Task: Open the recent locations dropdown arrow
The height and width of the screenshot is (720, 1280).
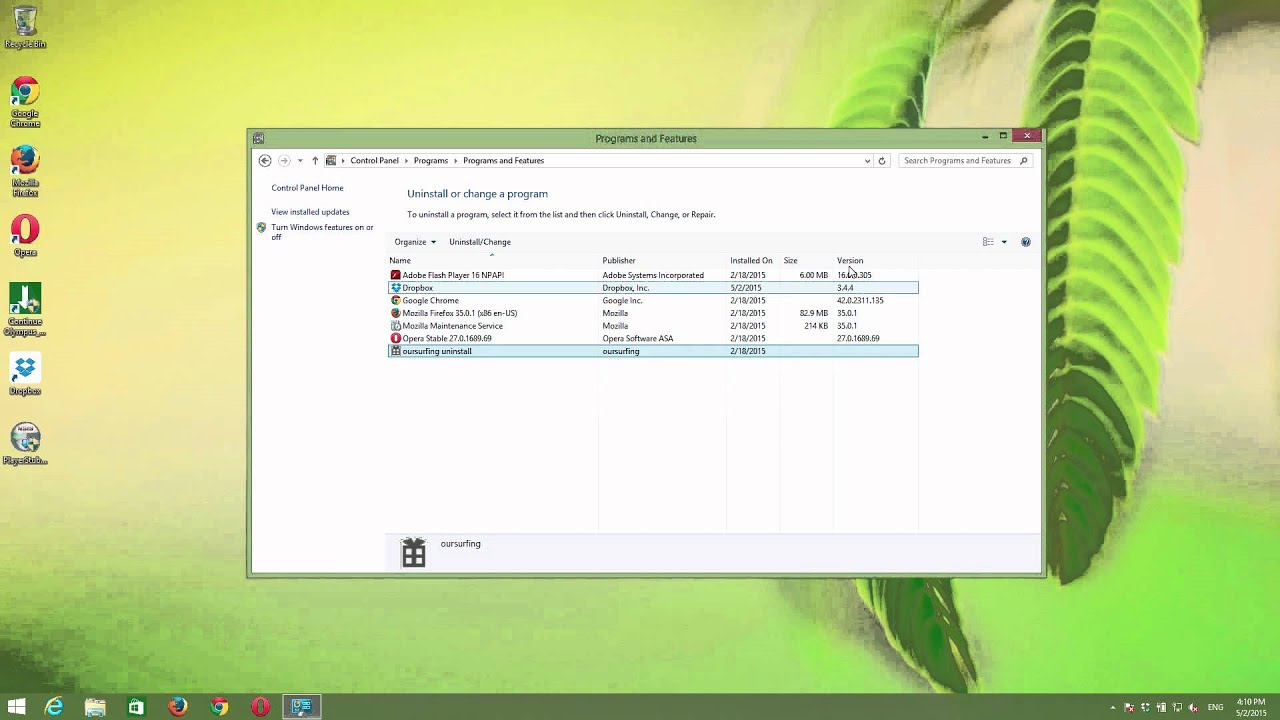Action: (x=300, y=161)
